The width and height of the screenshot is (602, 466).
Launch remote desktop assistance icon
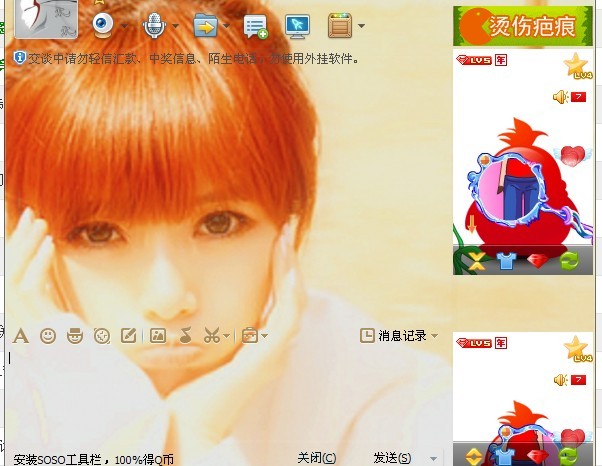298,26
